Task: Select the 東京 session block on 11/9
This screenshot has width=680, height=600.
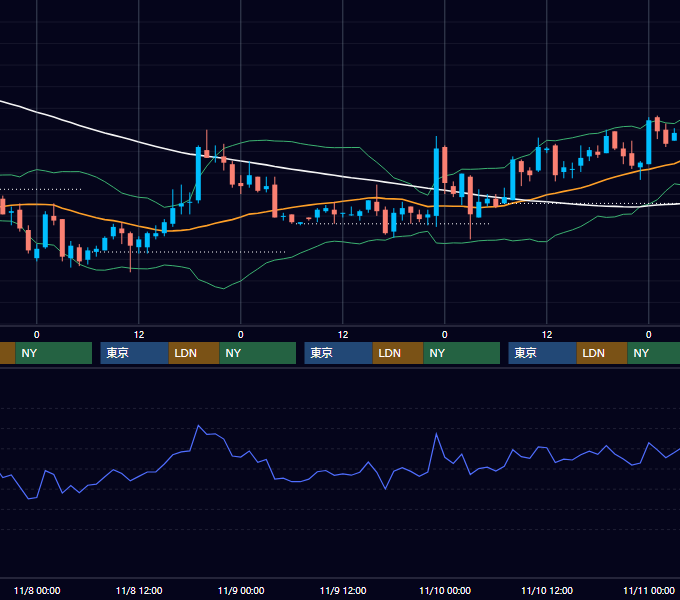Action: point(338,353)
